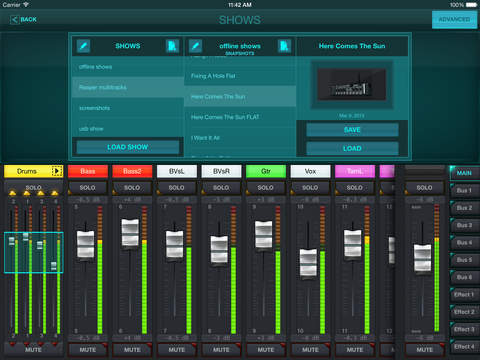
Task: Go back using the BACK arrow
Action: click(23, 20)
